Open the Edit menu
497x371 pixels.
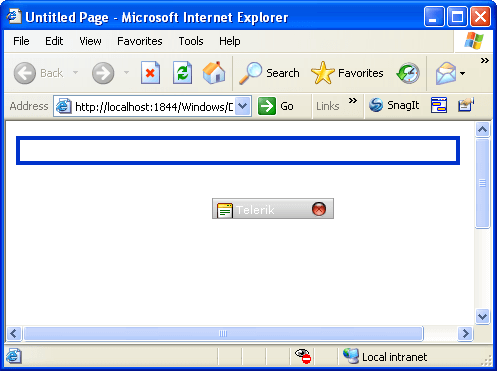click(x=54, y=41)
